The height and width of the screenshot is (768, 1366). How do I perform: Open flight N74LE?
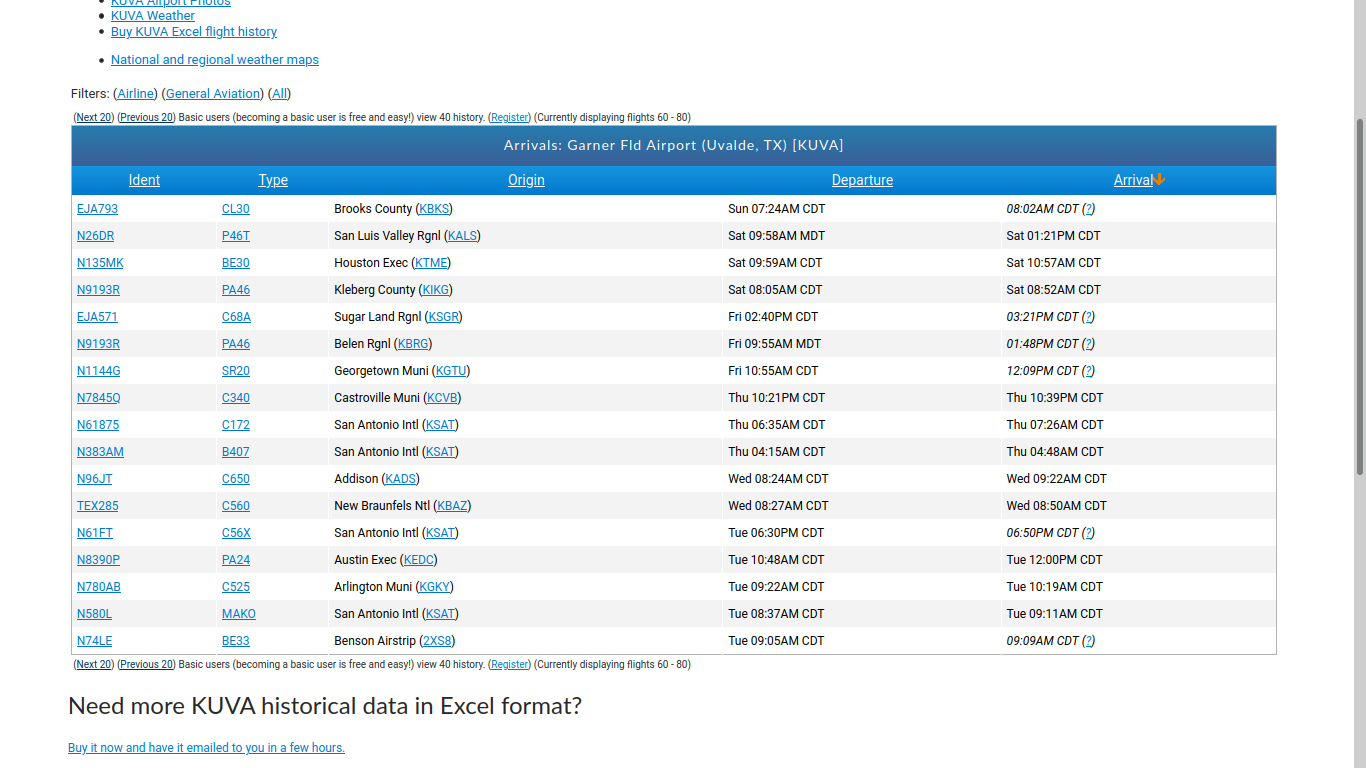94,641
